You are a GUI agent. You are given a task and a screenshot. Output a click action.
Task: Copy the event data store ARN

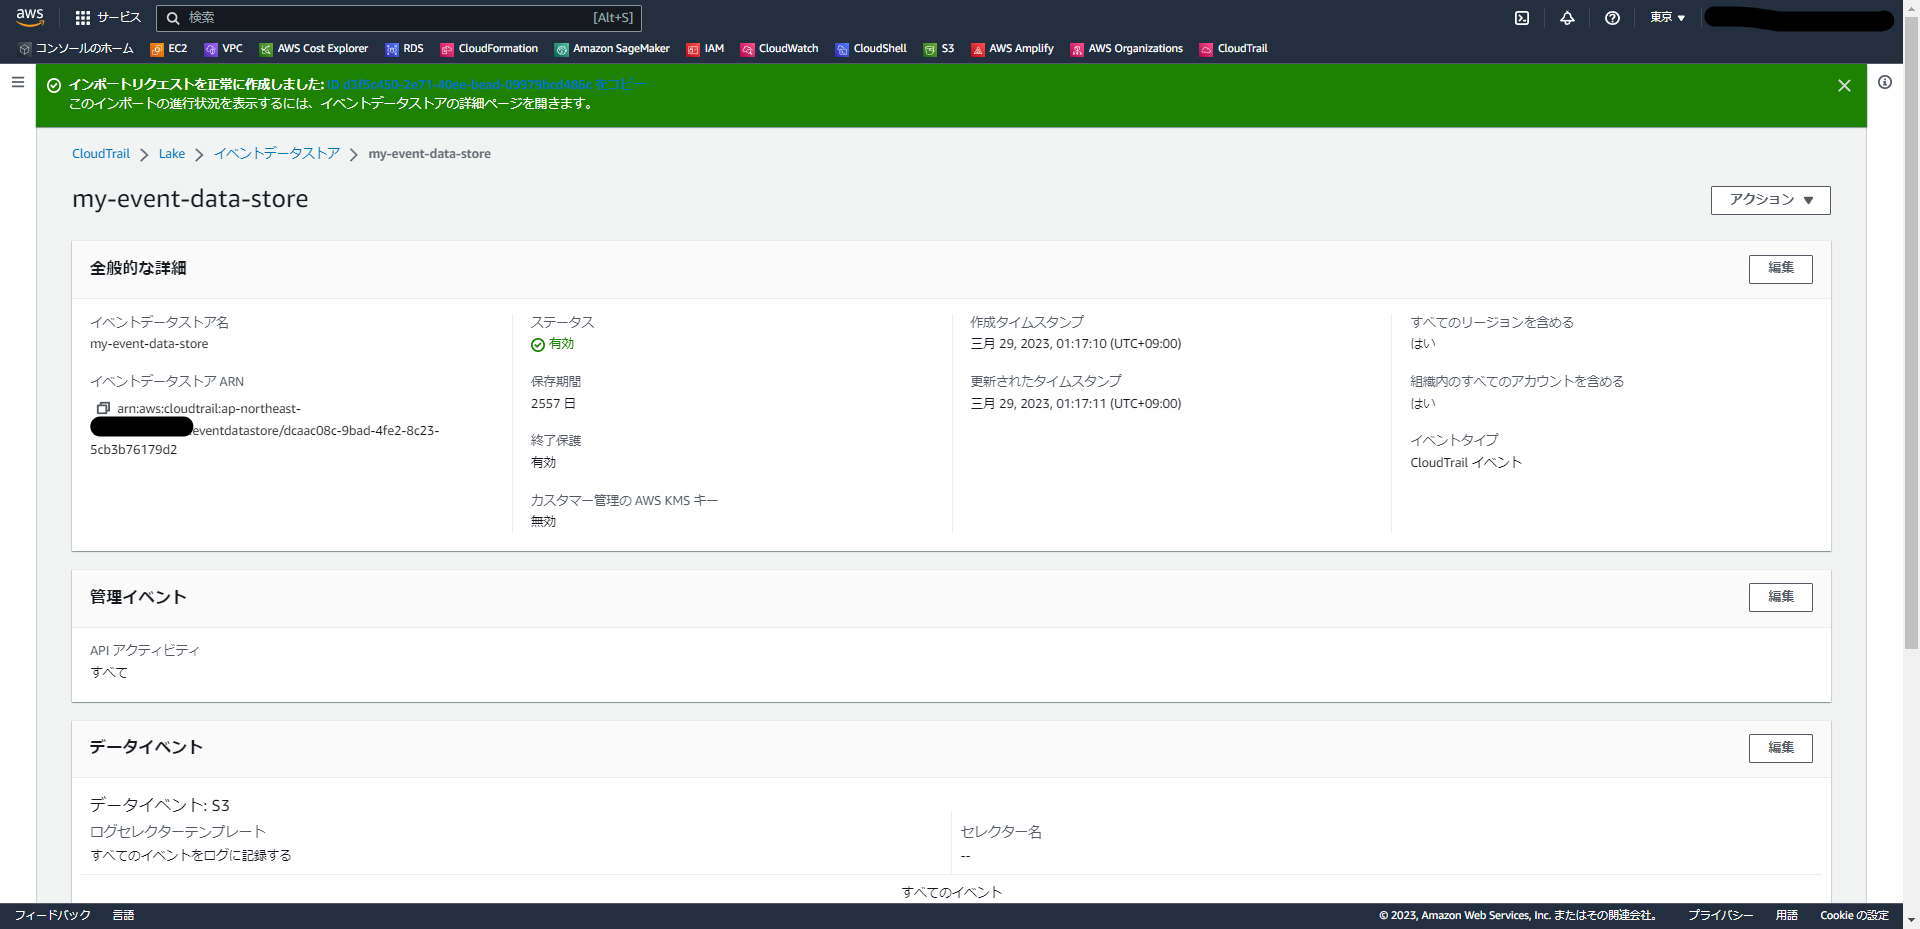pyautogui.click(x=103, y=408)
